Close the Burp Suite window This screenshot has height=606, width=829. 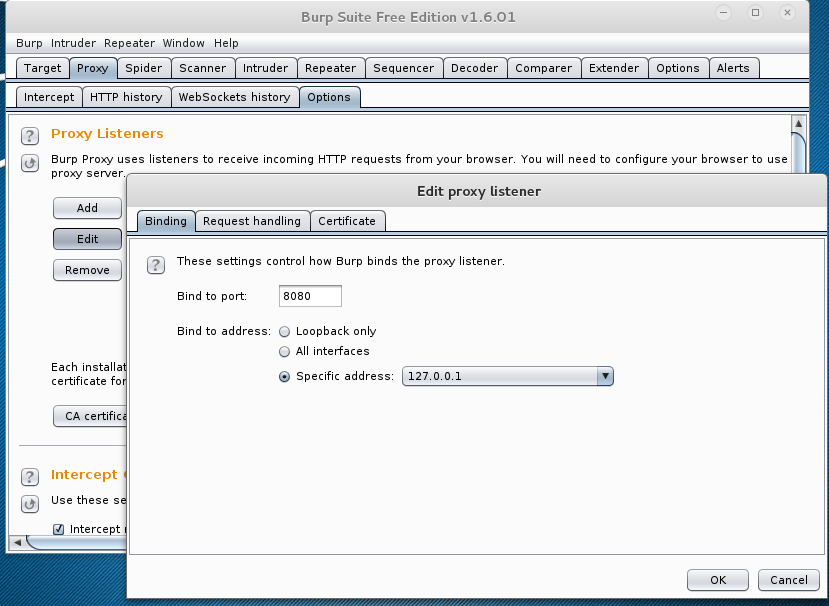[x=787, y=13]
